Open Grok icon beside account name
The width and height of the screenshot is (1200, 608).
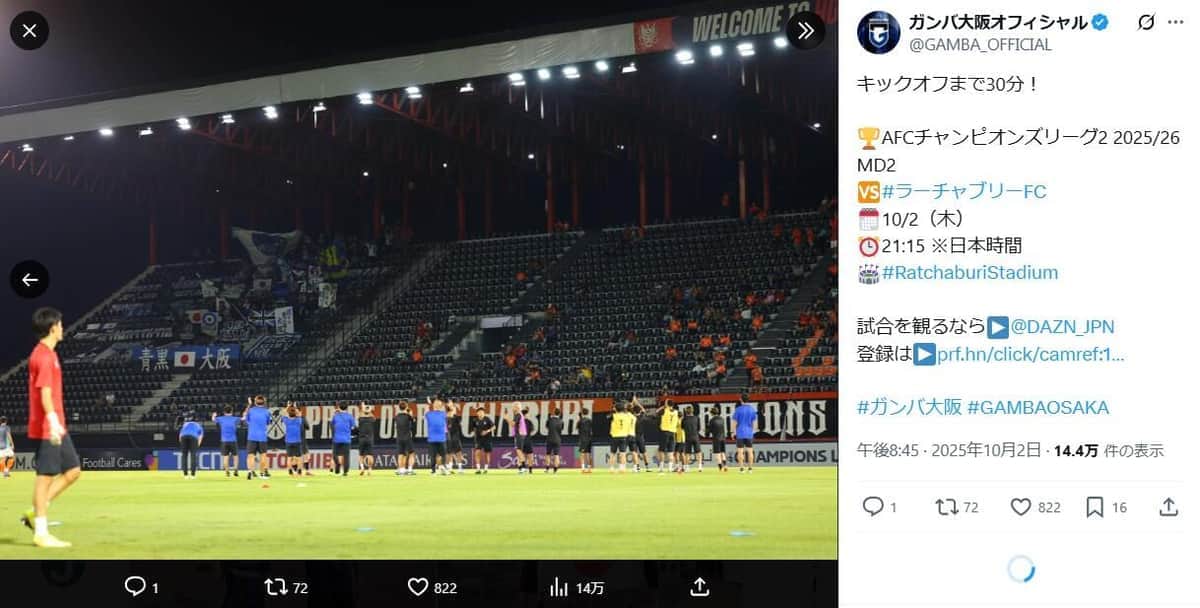1145,22
